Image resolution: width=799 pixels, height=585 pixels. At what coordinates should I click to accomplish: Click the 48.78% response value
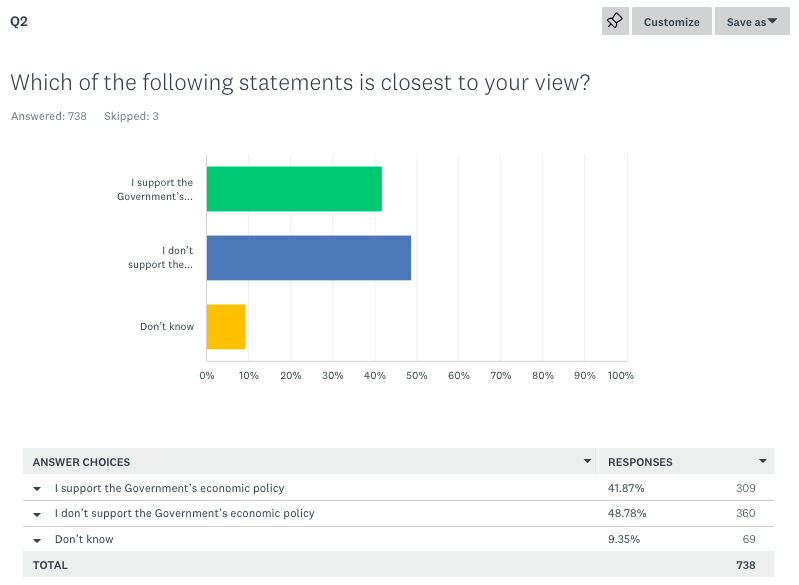tap(627, 513)
